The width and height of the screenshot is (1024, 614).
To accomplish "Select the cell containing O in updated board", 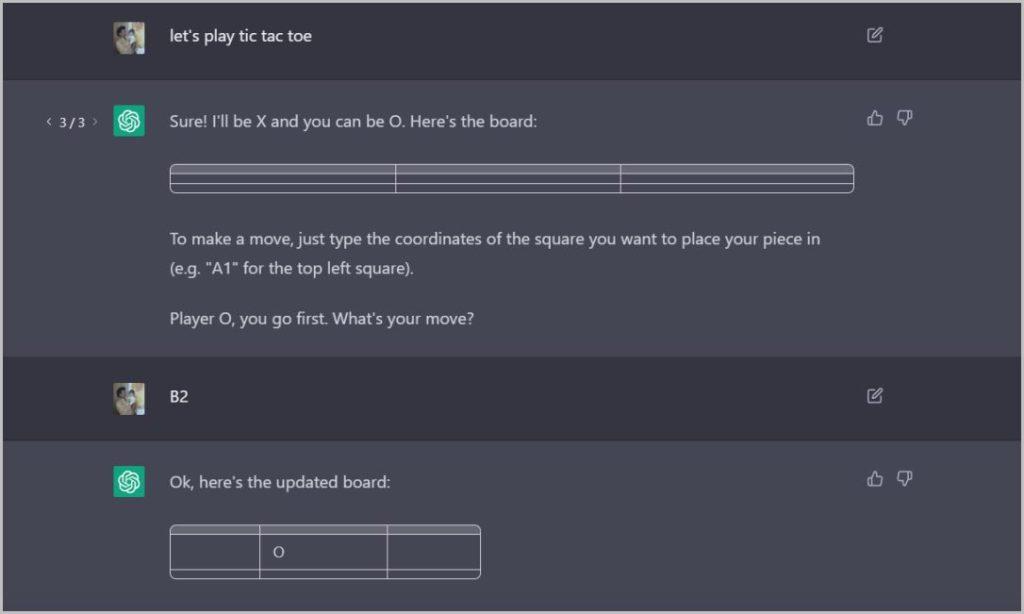I will [323, 552].
